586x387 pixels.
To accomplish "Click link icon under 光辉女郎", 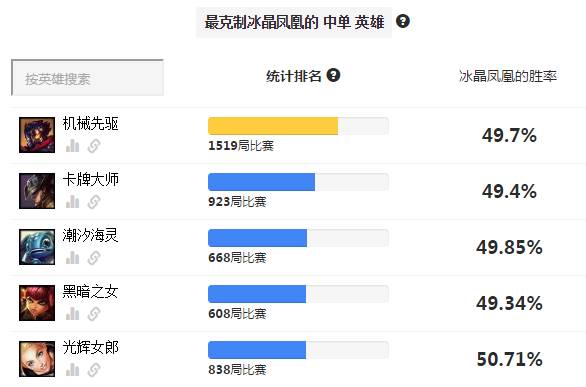I will (x=94, y=370).
